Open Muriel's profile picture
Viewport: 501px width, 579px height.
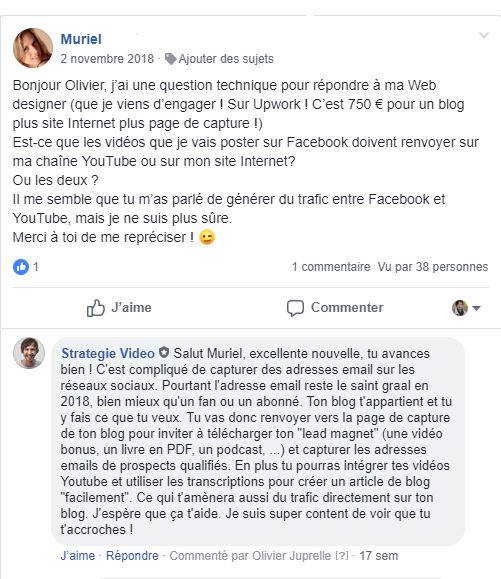tap(33, 48)
